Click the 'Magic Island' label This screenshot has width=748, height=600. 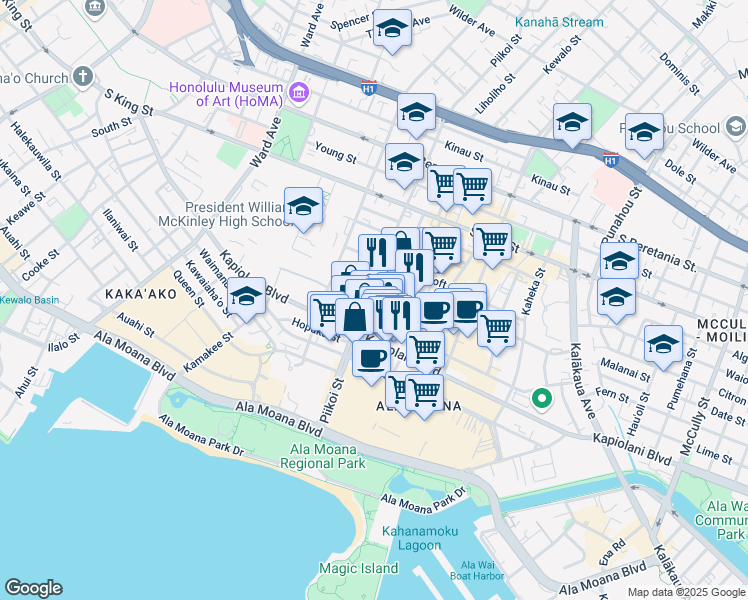359,569
